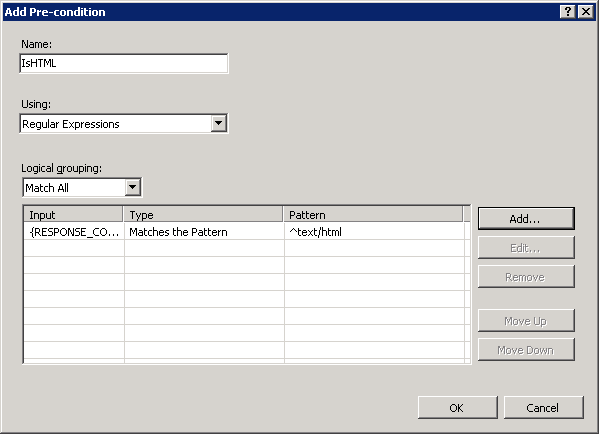599x434 pixels.
Task: Click the Name field containing IsHTML
Action: (124, 63)
